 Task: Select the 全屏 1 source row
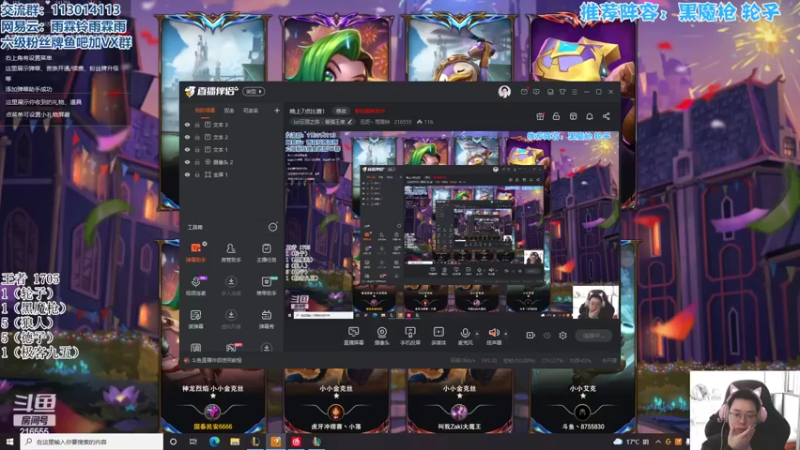tap(232, 174)
